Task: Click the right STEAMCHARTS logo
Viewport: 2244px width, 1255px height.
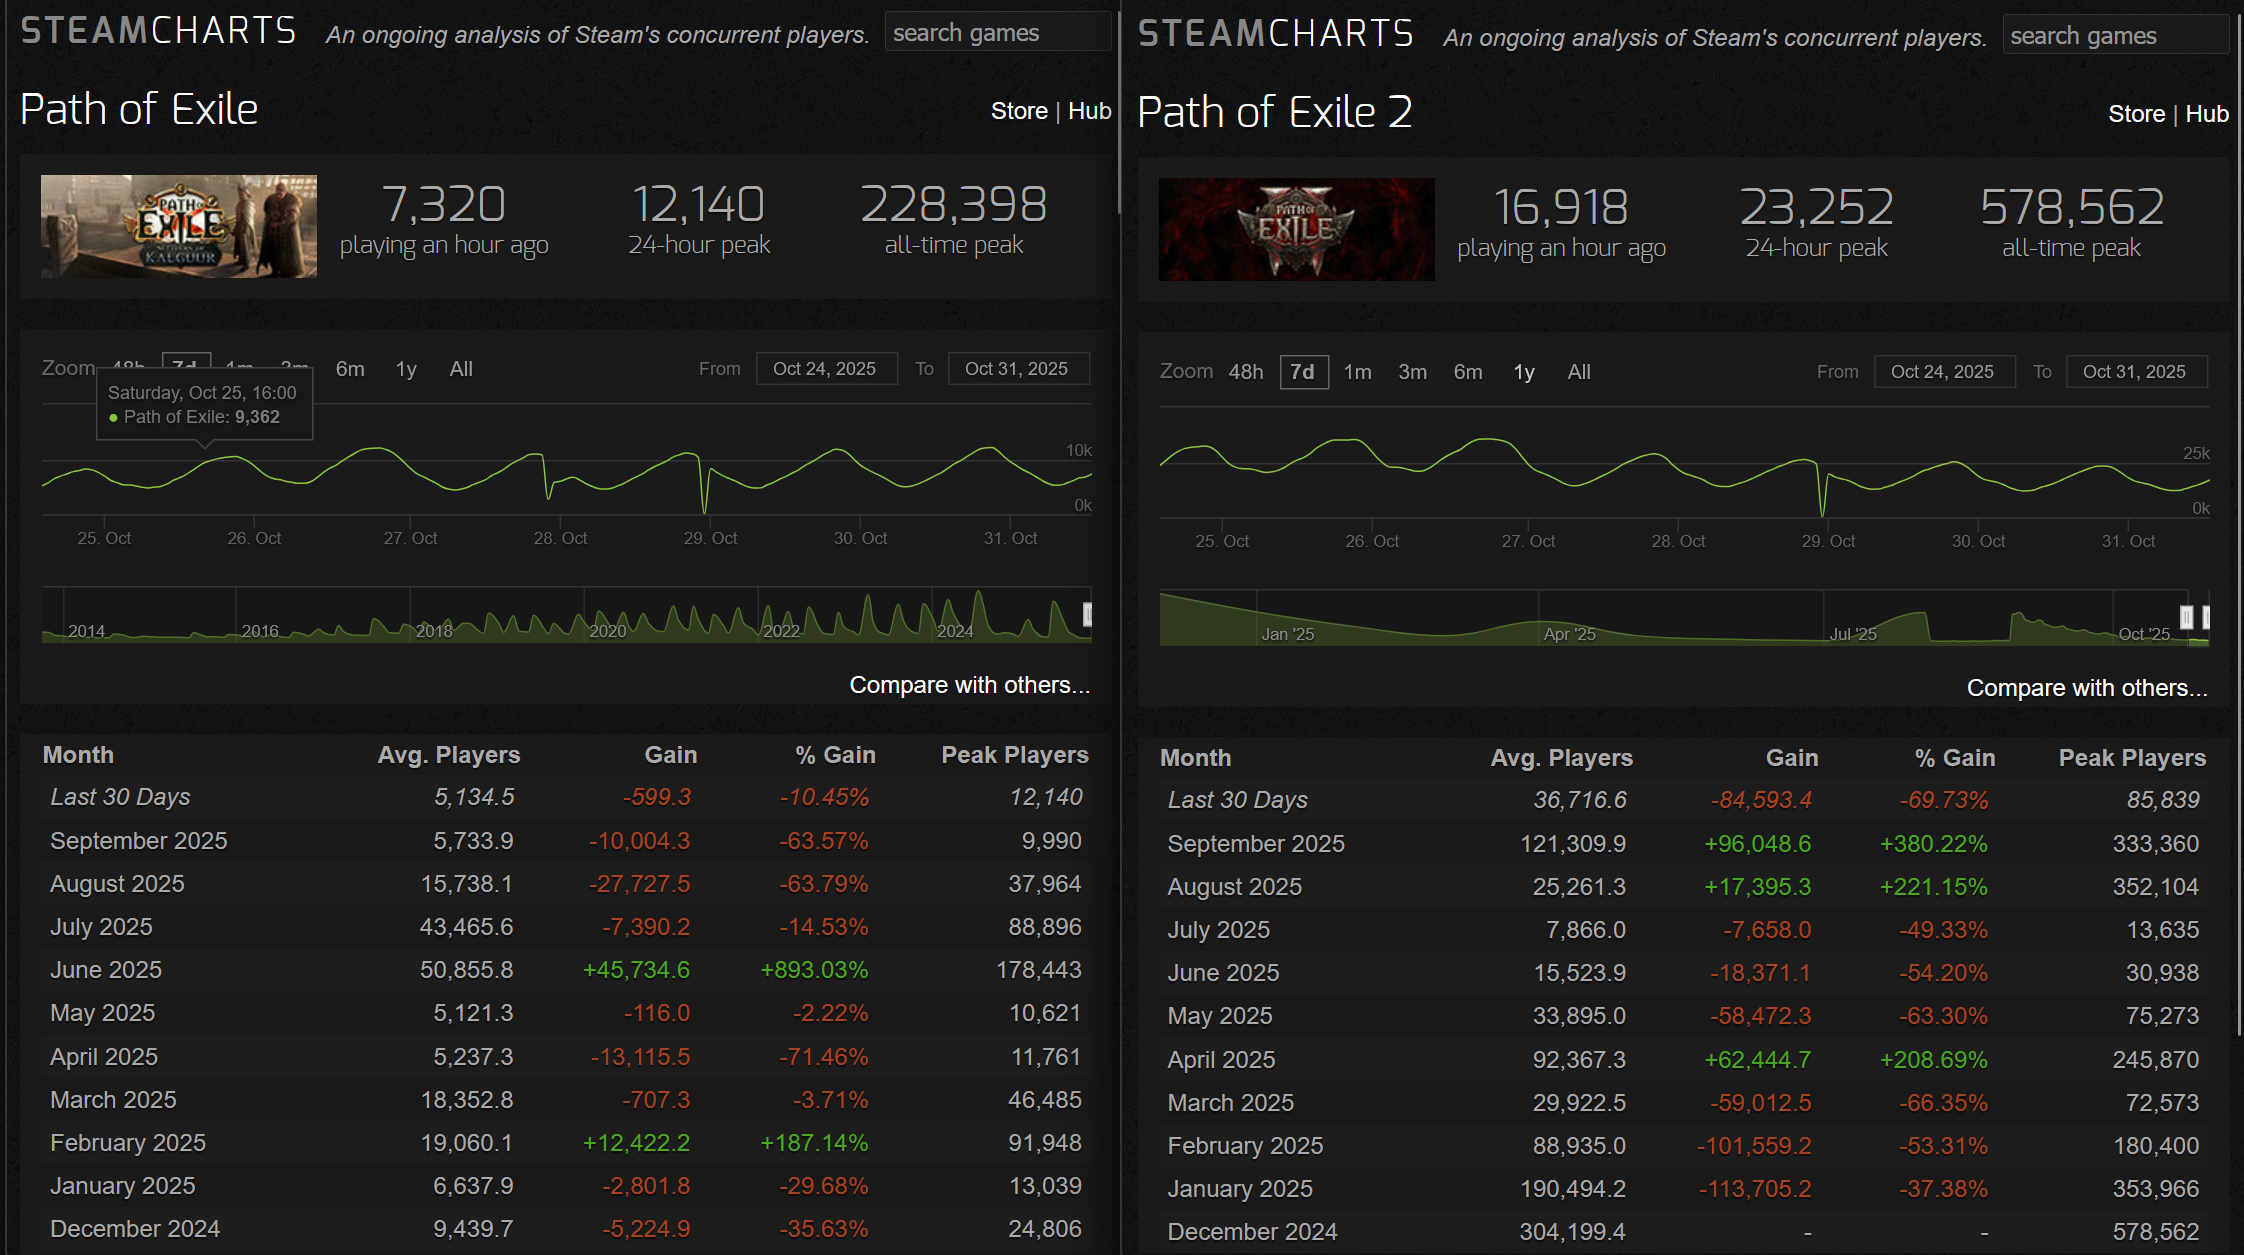Action: coord(1276,34)
